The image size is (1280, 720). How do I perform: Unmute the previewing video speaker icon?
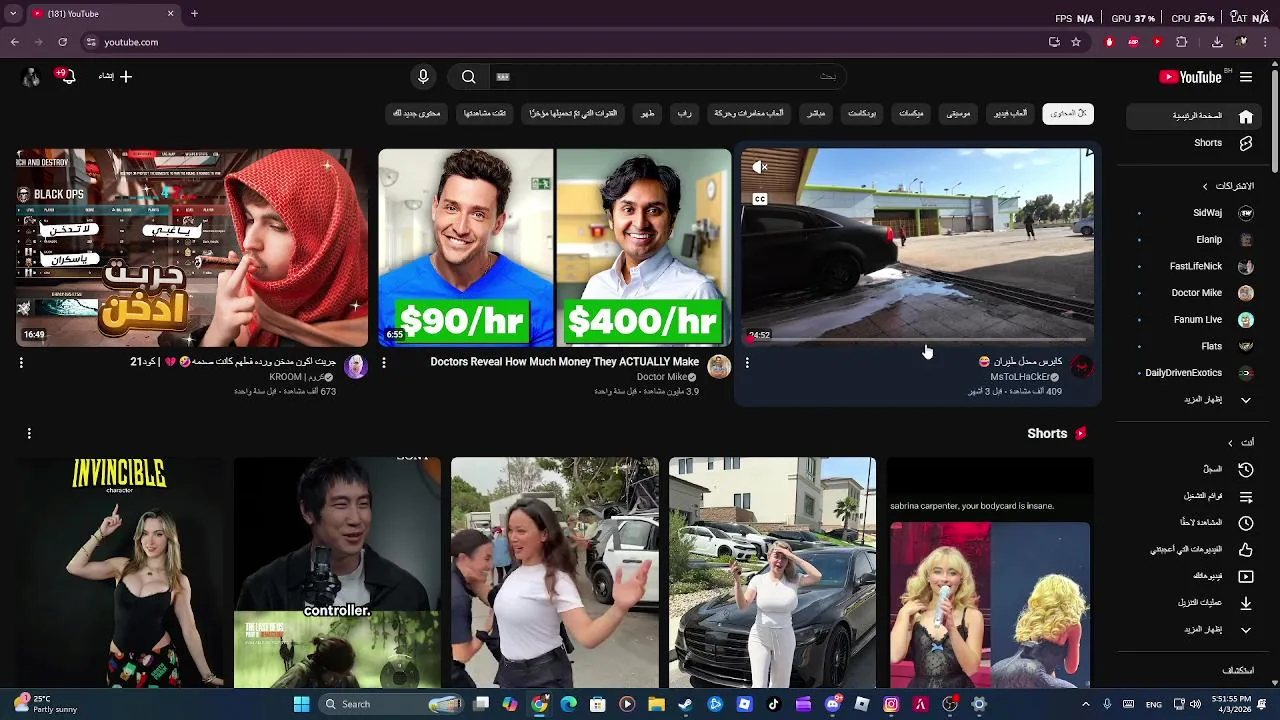[x=760, y=167]
